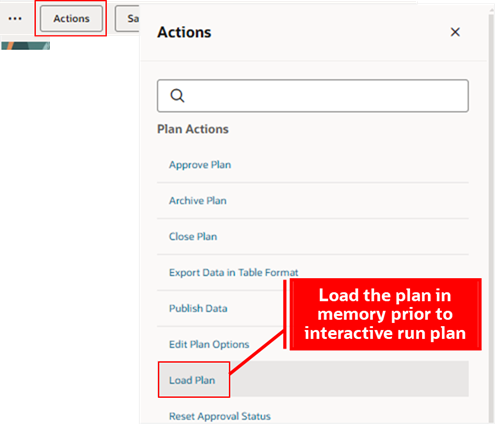Close the Actions panel with X
The height and width of the screenshot is (424, 495).
click(455, 32)
